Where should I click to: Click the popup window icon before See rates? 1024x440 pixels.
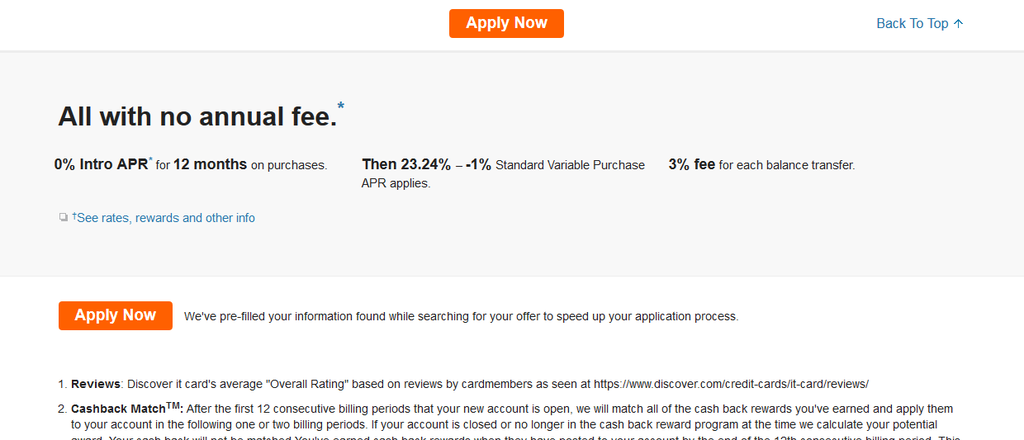pos(63,217)
